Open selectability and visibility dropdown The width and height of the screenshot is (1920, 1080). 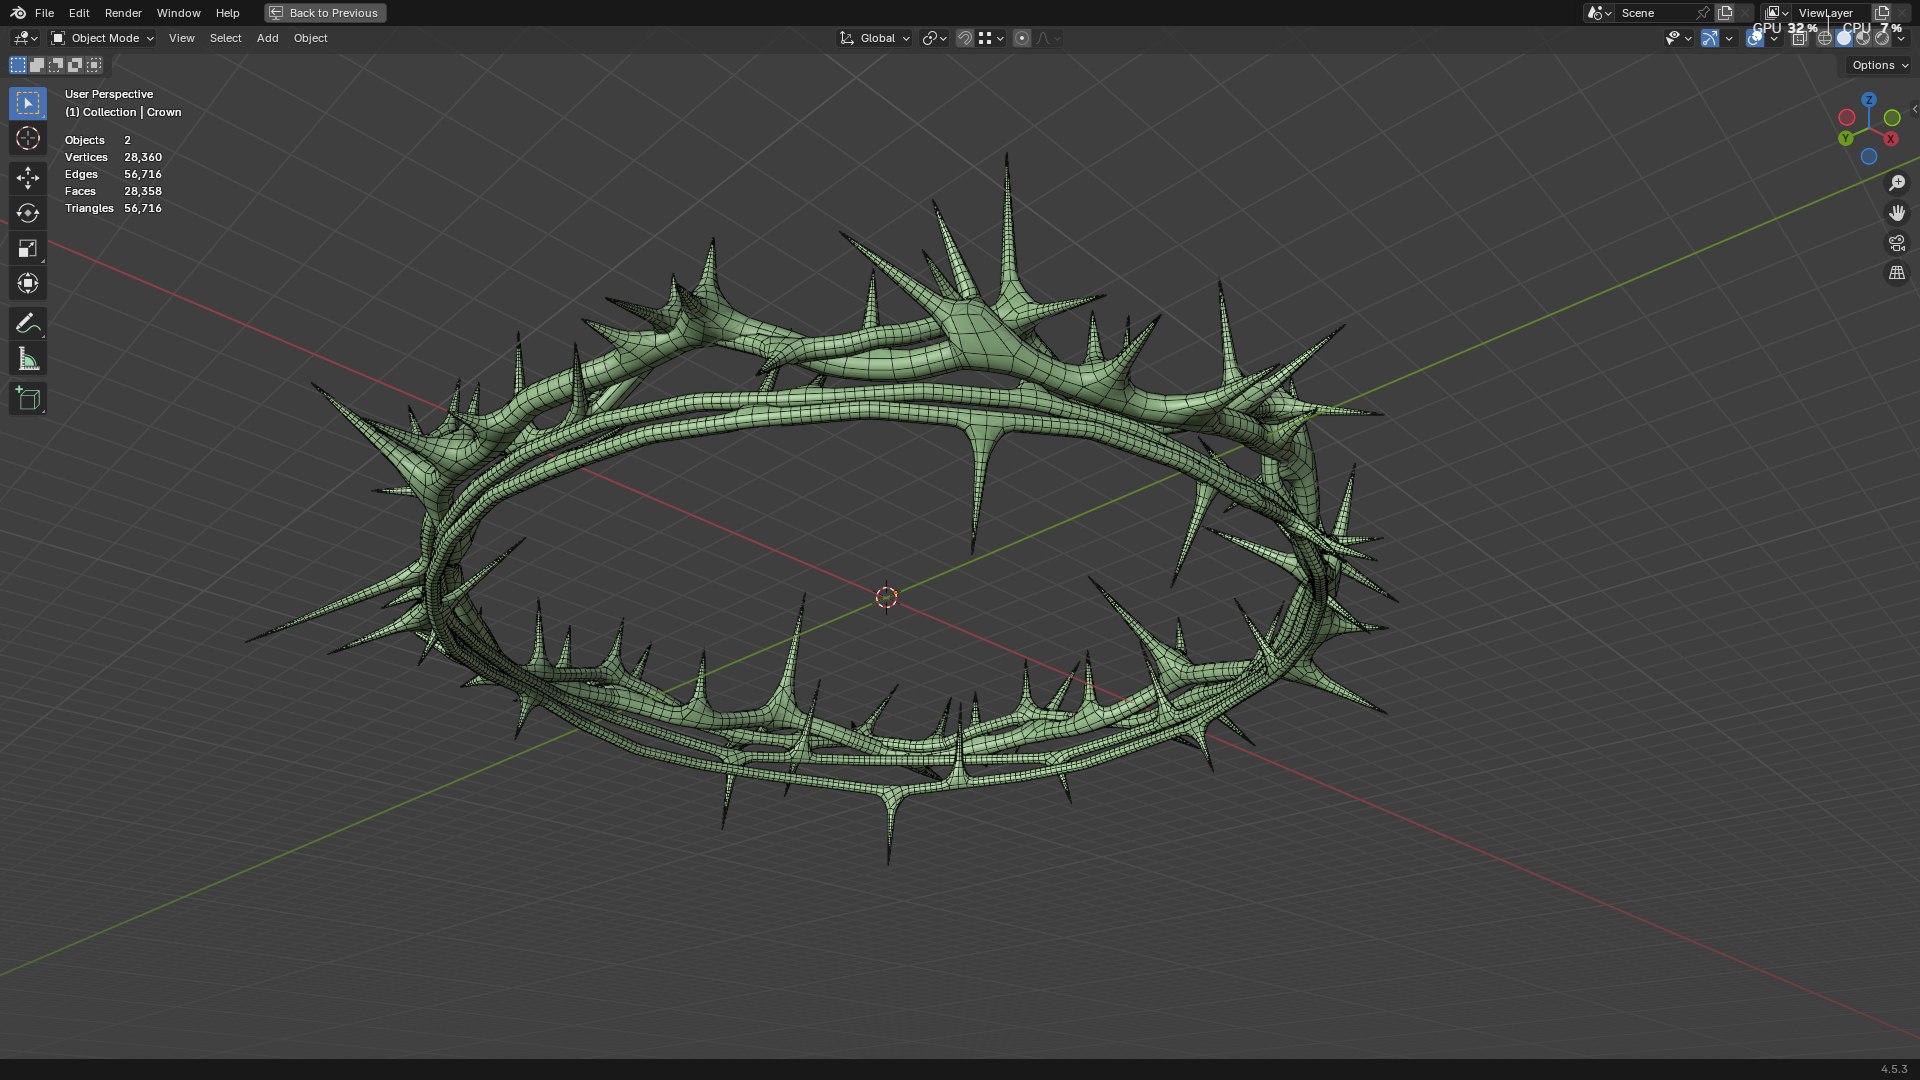point(1679,38)
